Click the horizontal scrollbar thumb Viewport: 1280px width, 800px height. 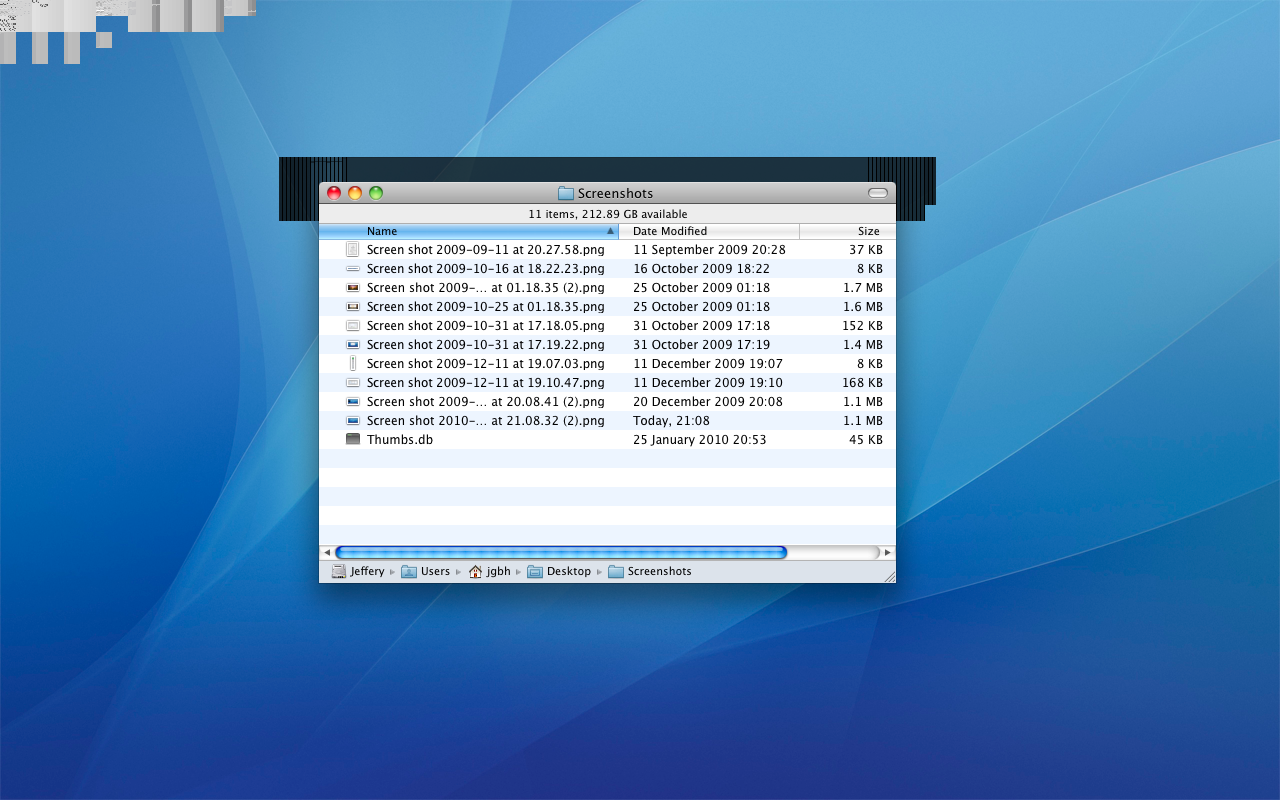(x=561, y=552)
